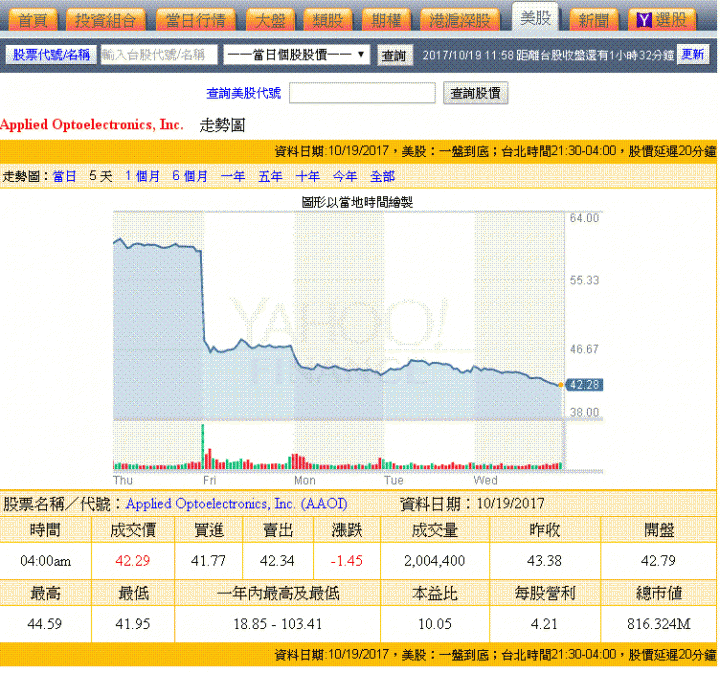This screenshot has height=673, width=720.
Task: Click the 每股營利 value 4.21
Action: [545, 624]
